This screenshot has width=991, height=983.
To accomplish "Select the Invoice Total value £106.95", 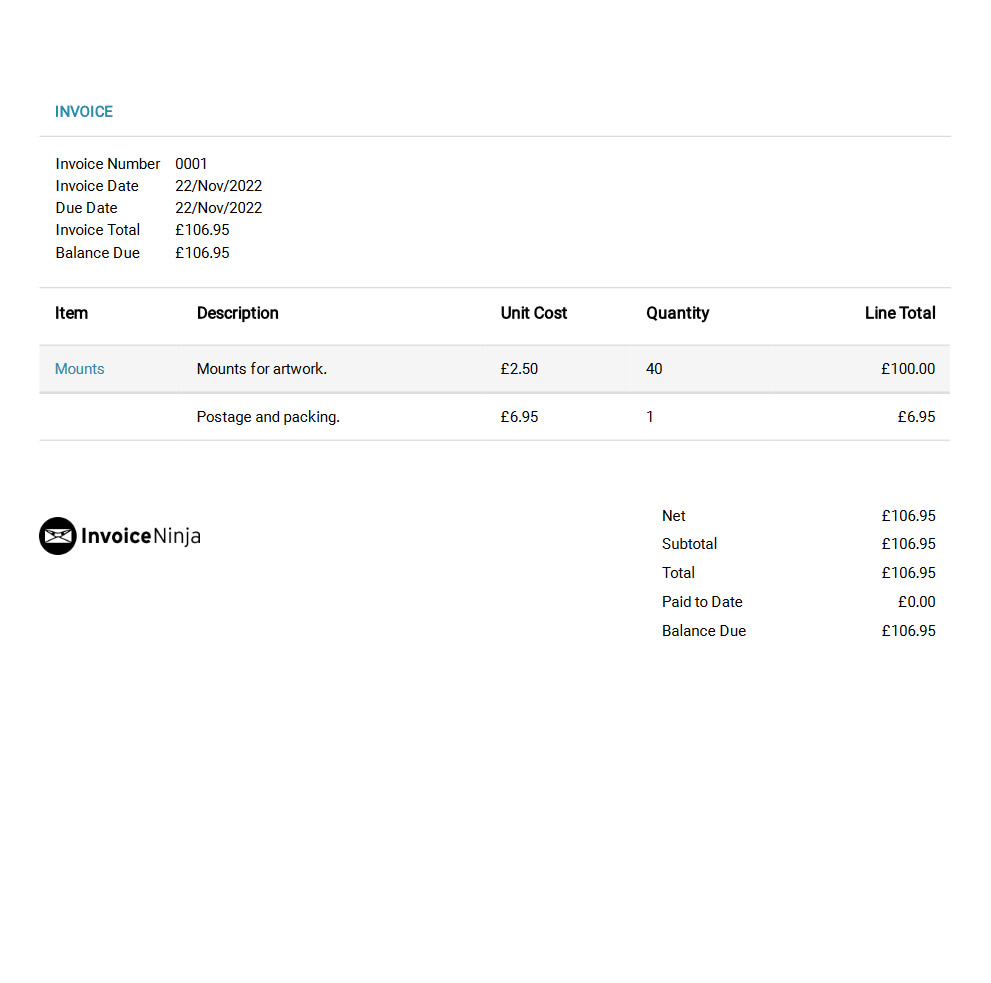I will (202, 230).
